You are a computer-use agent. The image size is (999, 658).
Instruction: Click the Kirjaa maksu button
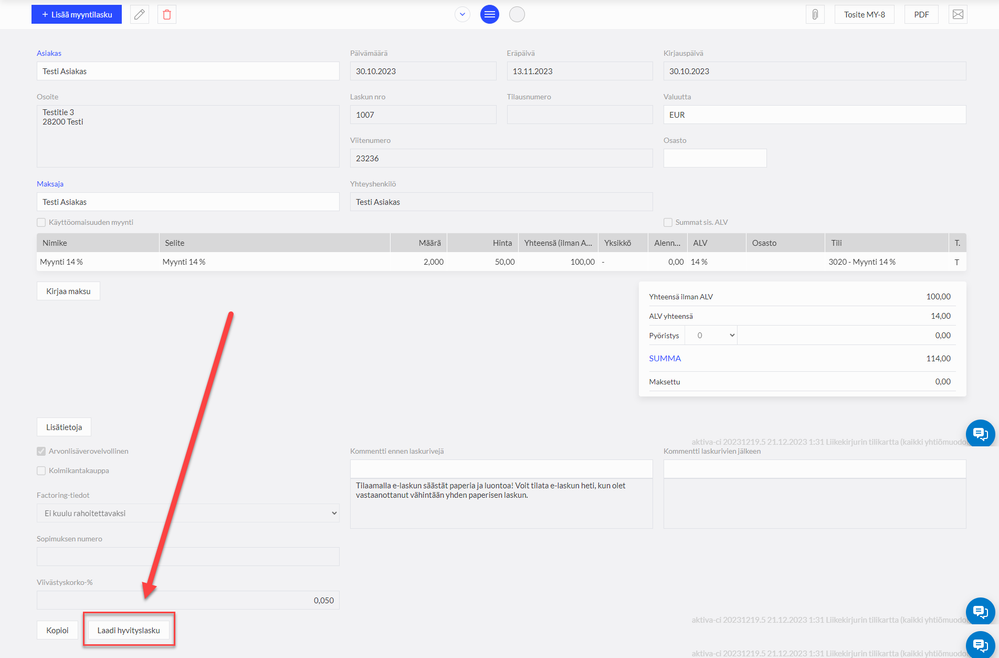click(68, 291)
